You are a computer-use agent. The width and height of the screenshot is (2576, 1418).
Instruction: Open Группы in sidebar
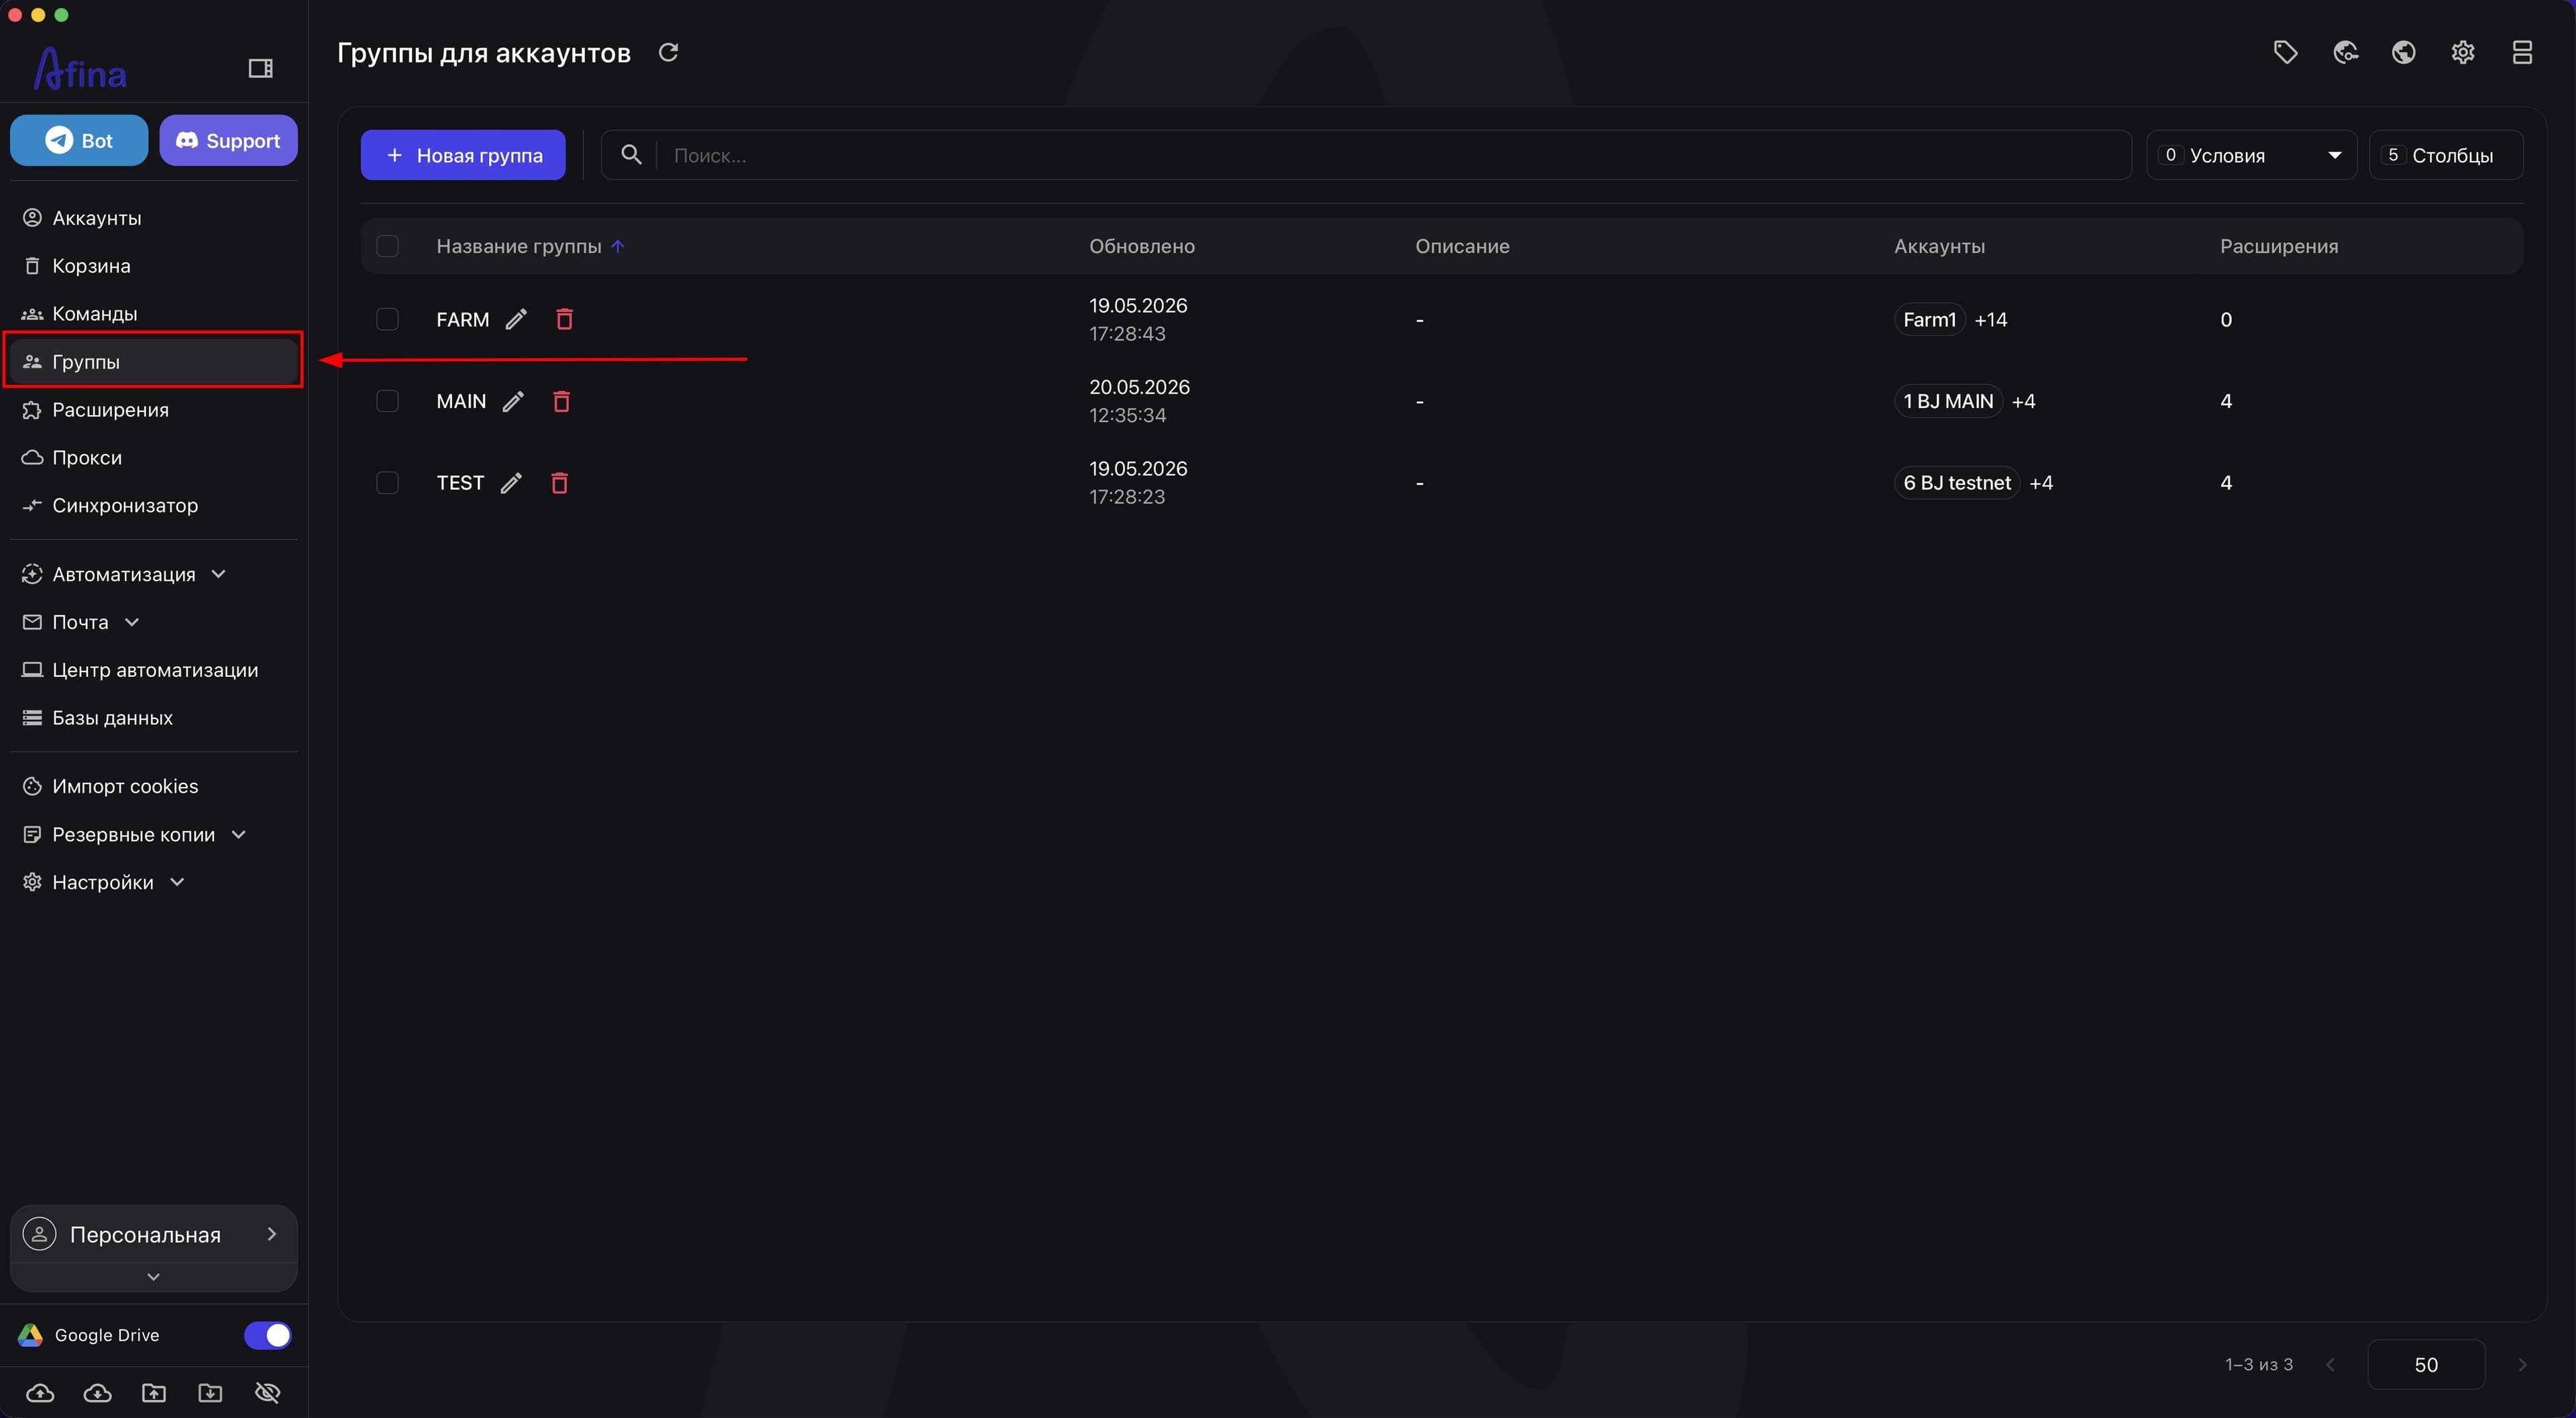[153, 361]
